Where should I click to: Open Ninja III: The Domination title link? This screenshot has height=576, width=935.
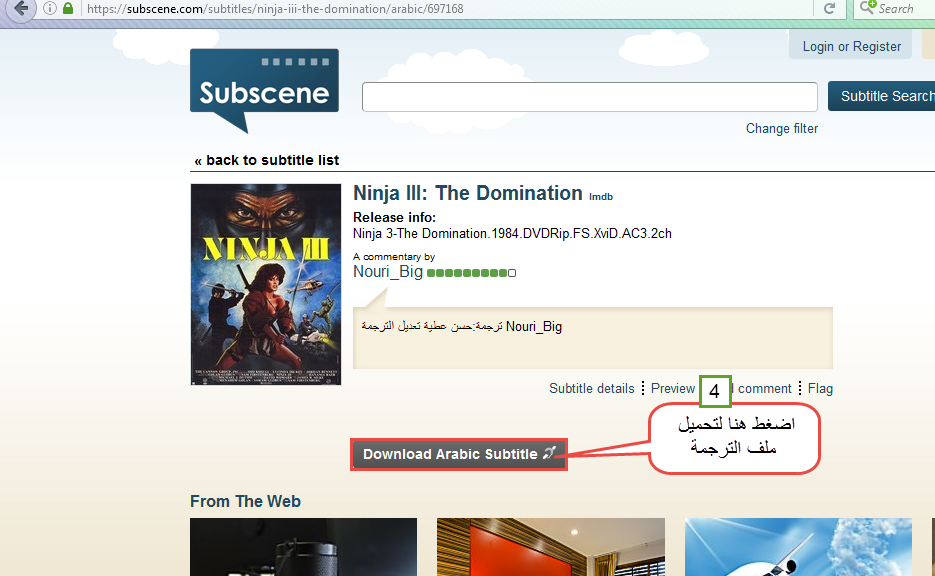tap(468, 193)
